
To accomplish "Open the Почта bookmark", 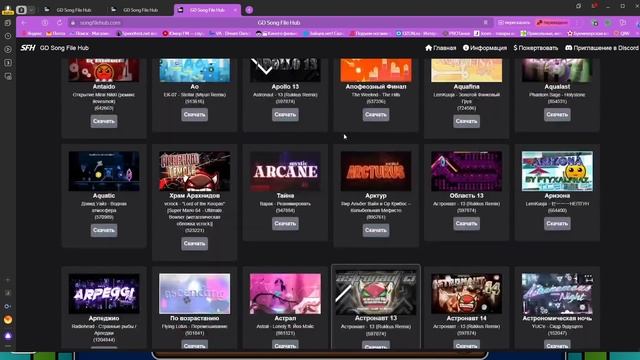I will (x=56, y=33).
